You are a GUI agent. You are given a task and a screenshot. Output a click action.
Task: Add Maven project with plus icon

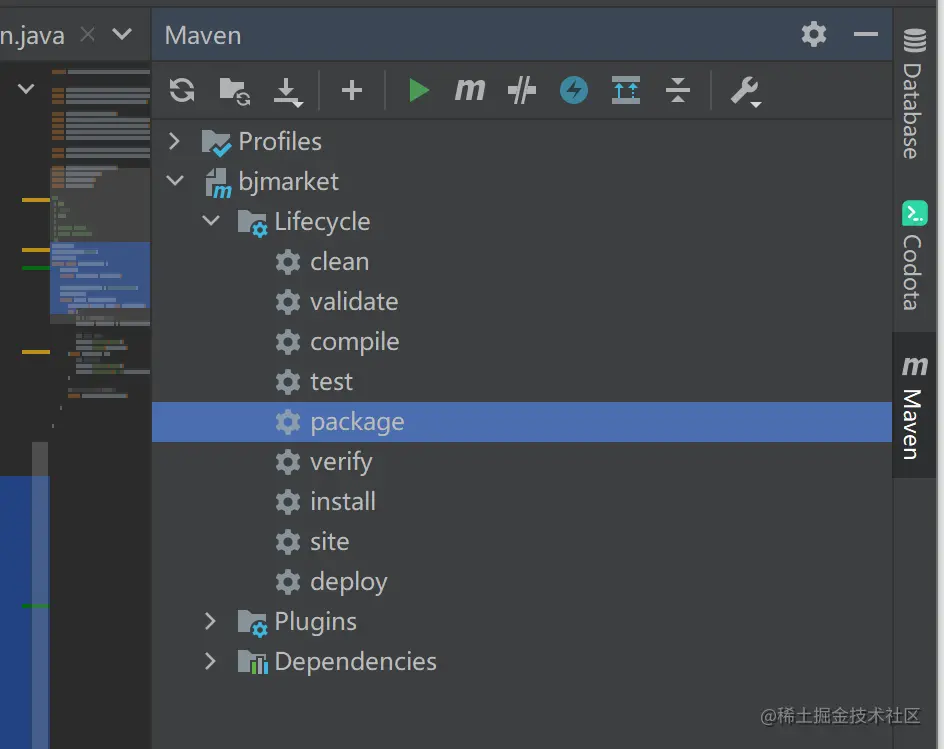point(352,91)
